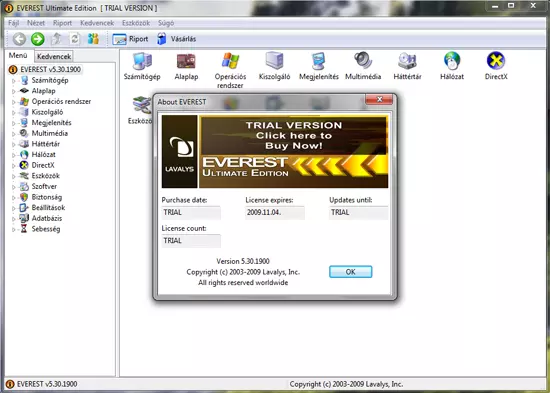Click the Biztonság shield icon in tree
This screenshot has width=550, height=393.
tap(24, 197)
